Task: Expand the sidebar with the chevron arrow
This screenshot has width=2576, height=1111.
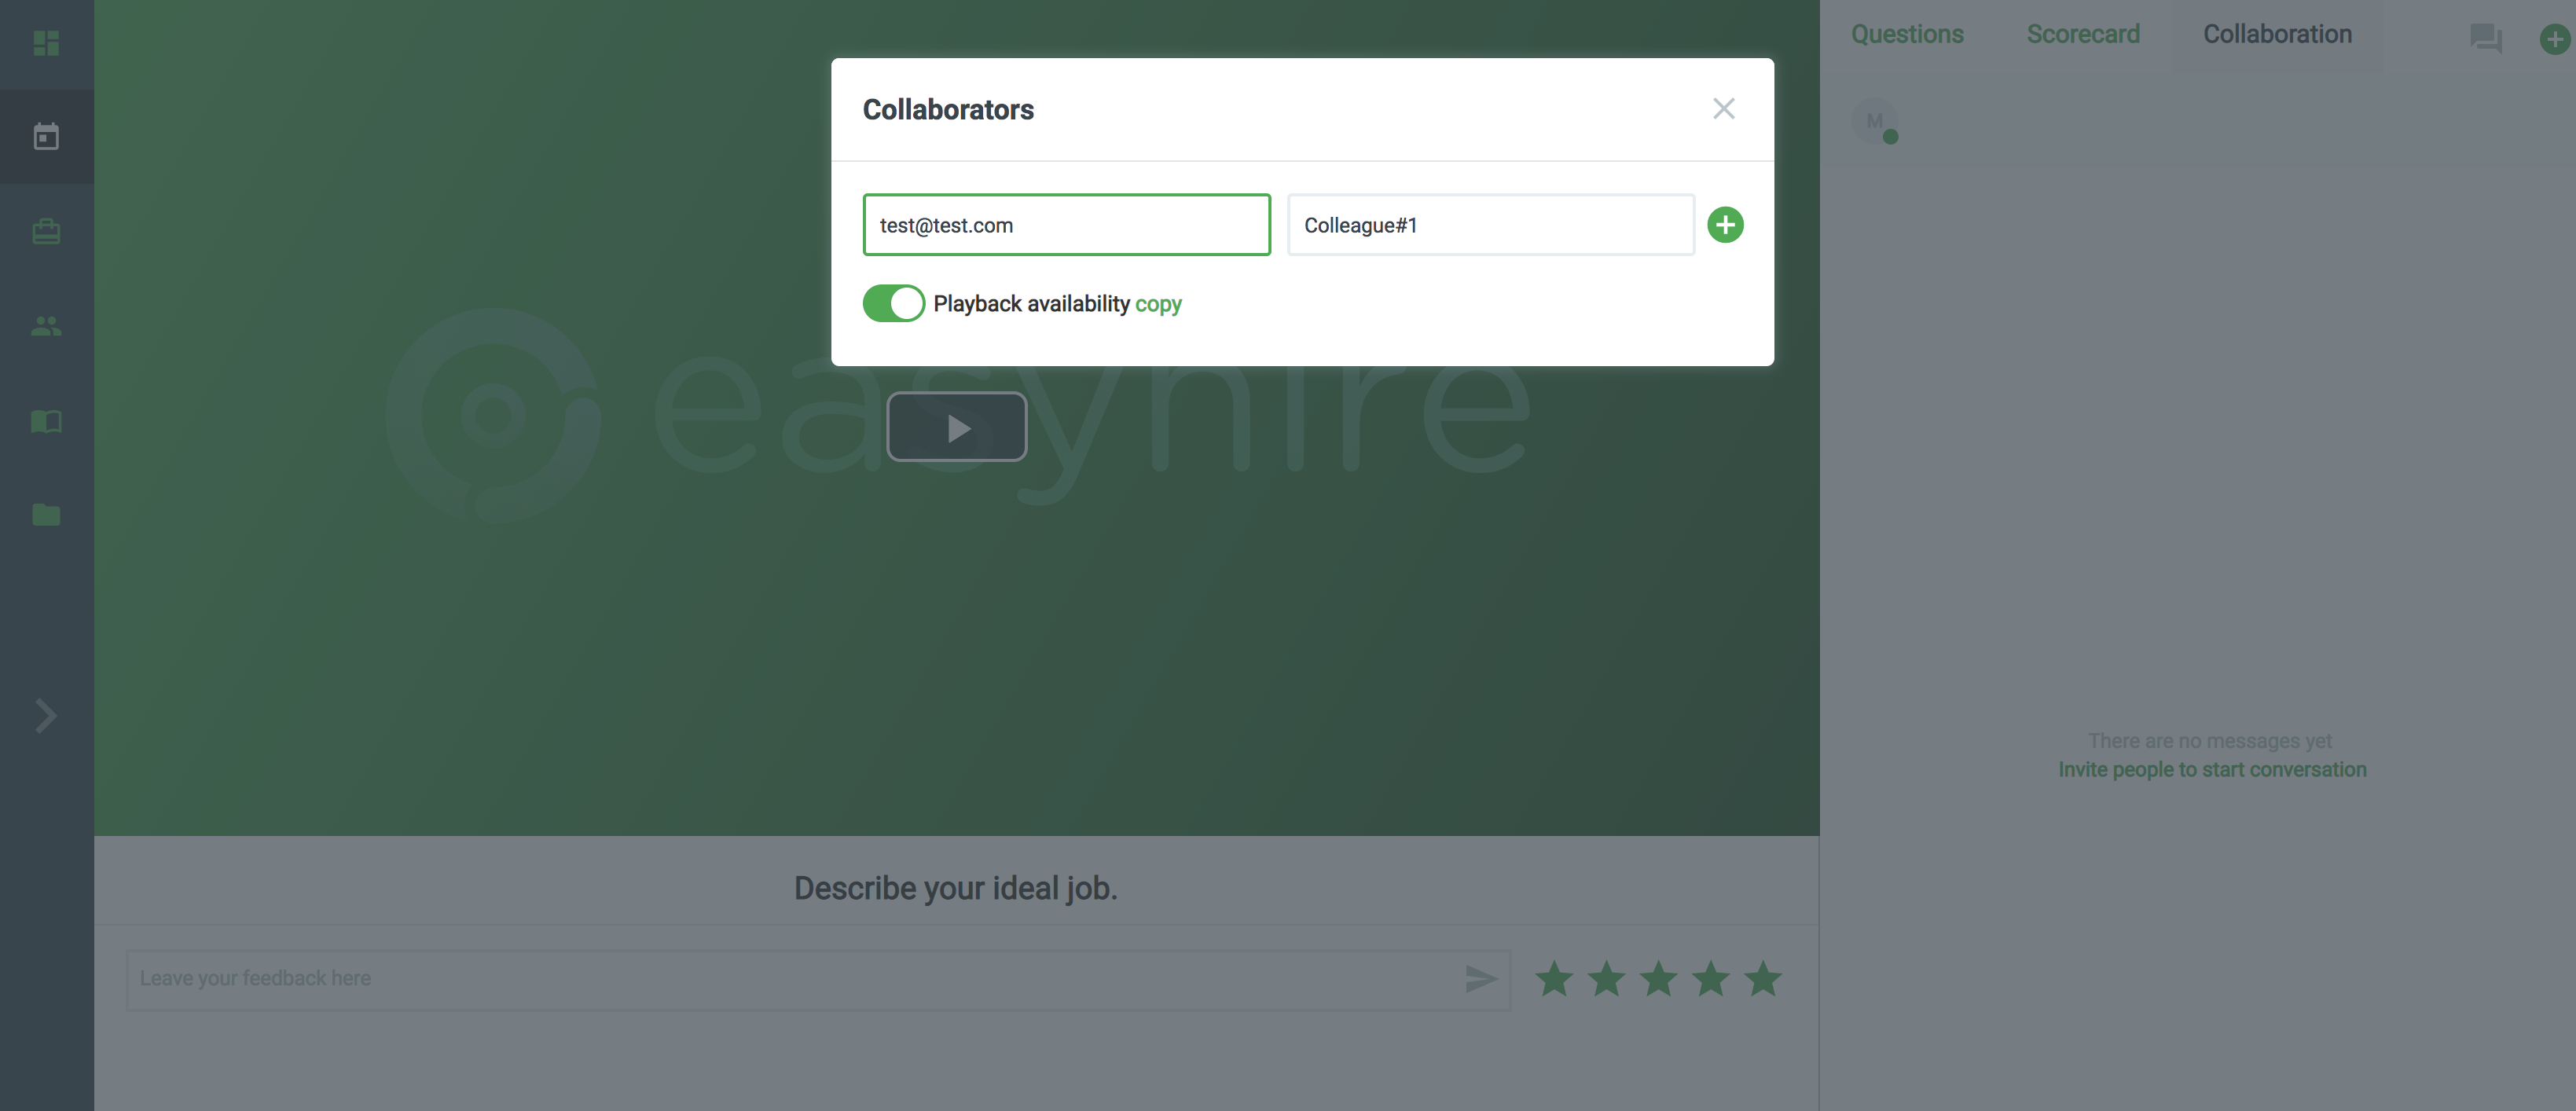Action: pyautogui.click(x=46, y=716)
